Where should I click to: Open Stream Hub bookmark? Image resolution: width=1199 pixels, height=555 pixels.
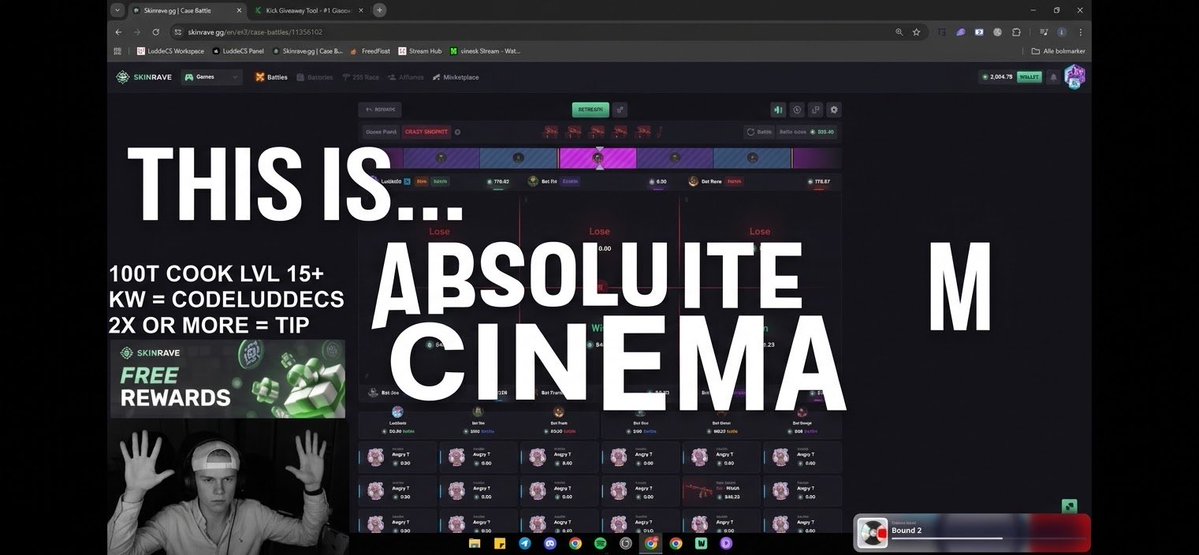click(x=421, y=51)
